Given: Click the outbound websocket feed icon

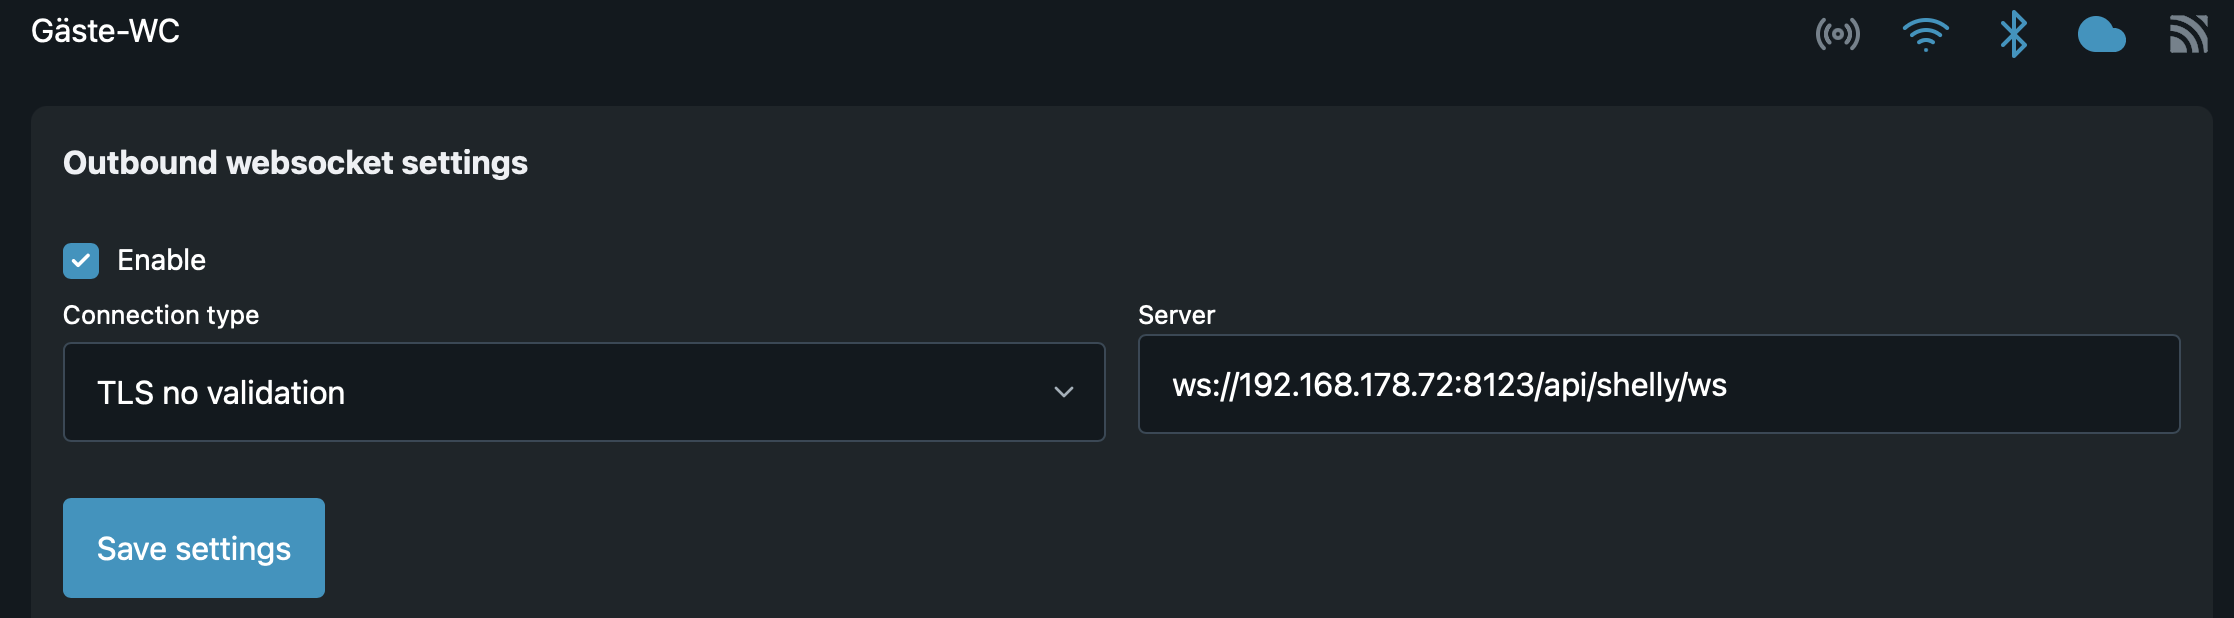Looking at the screenshot, I should 2188,34.
